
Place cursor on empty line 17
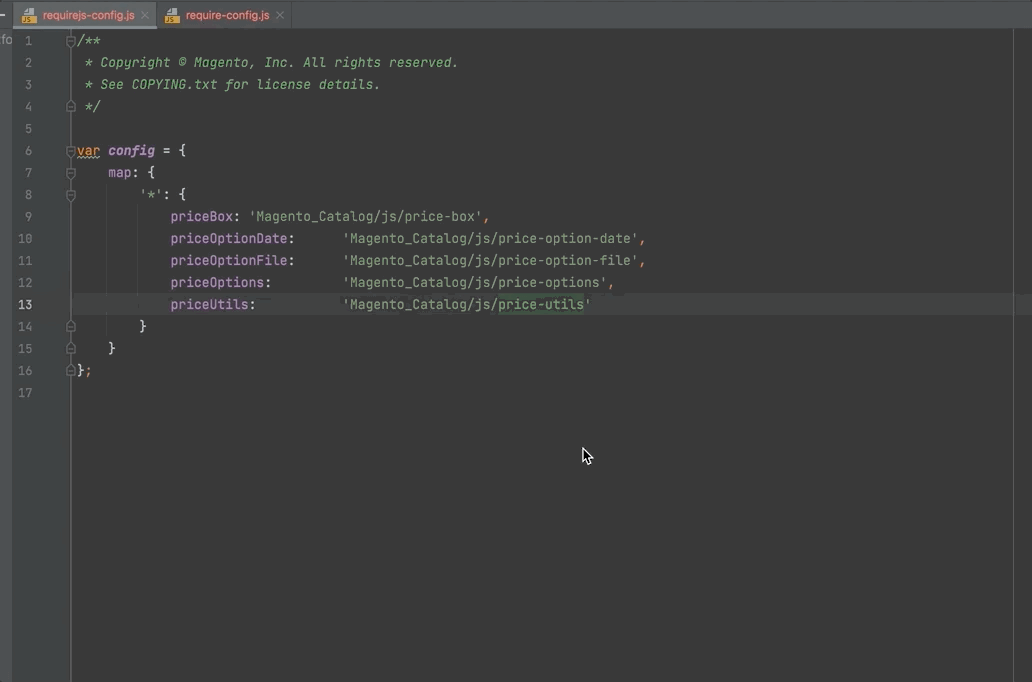point(300,393)
